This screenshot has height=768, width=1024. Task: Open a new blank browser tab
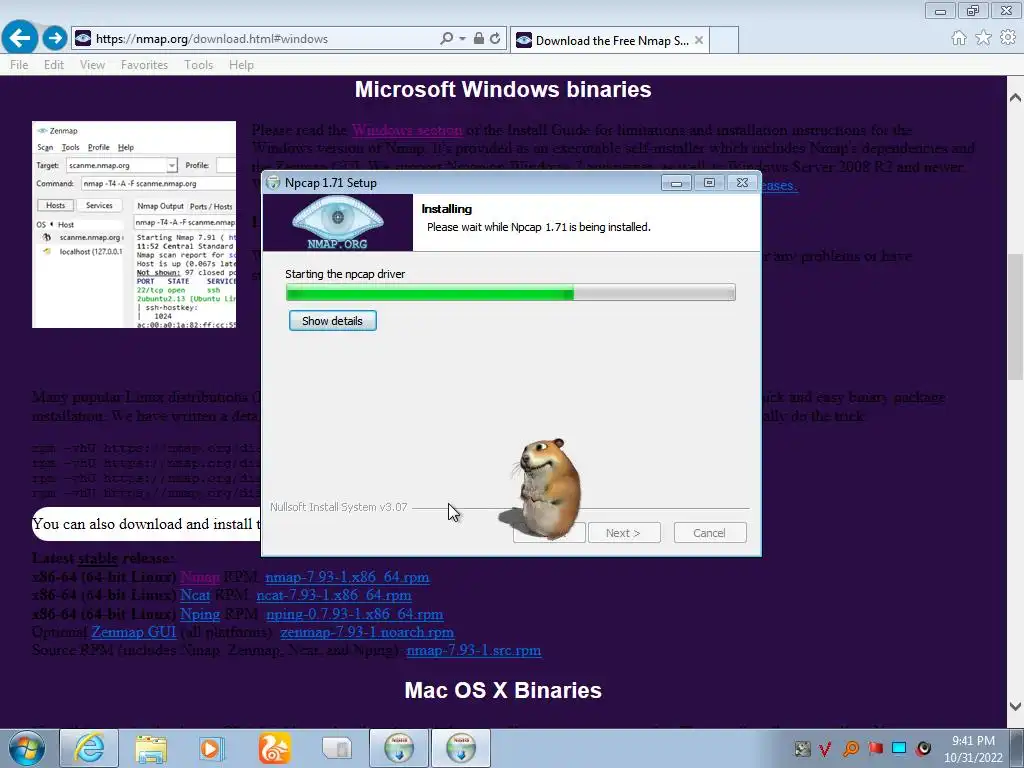point(724,40)
